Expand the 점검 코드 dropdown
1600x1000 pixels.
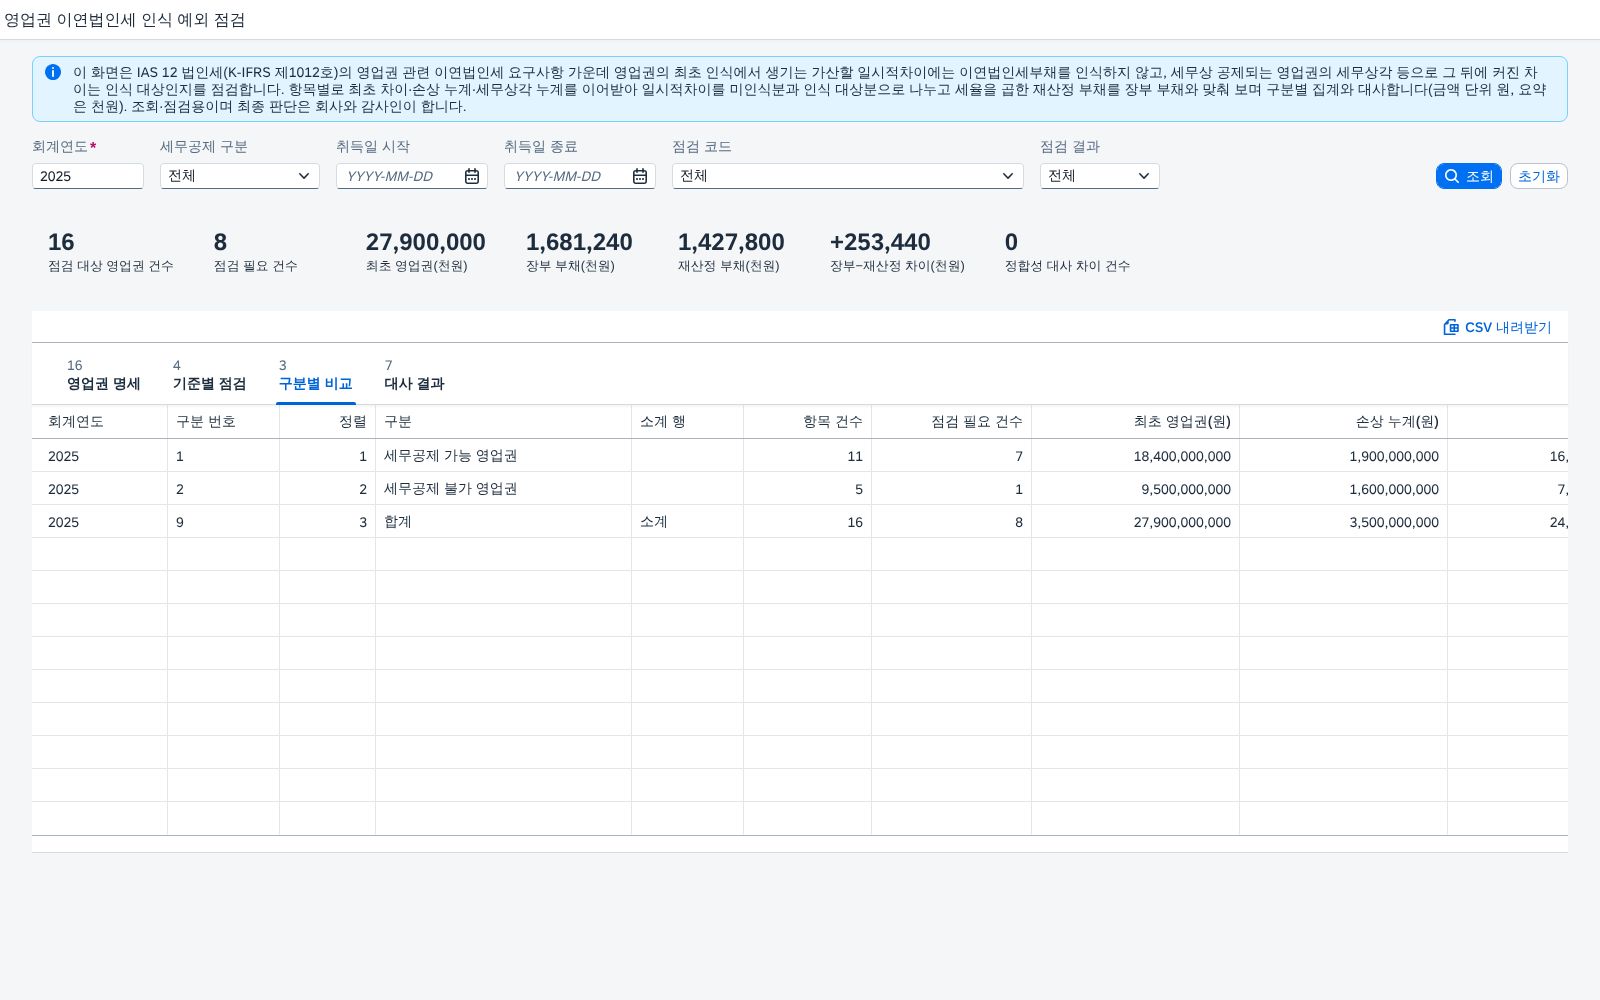[1008, 176]
